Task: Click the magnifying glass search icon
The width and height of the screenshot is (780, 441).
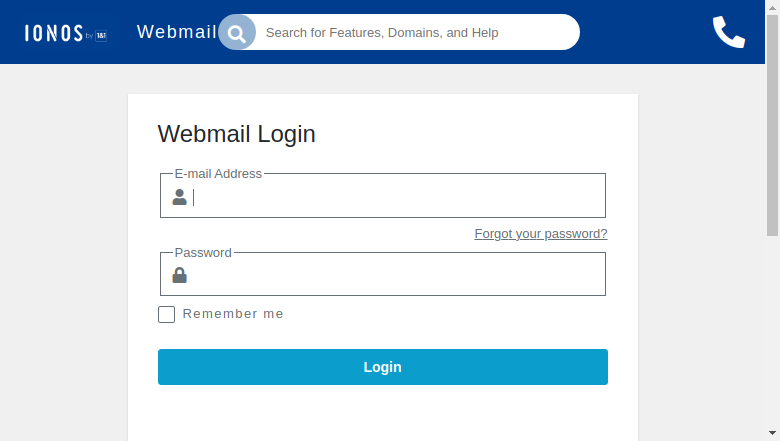Action: coord(237,32)
